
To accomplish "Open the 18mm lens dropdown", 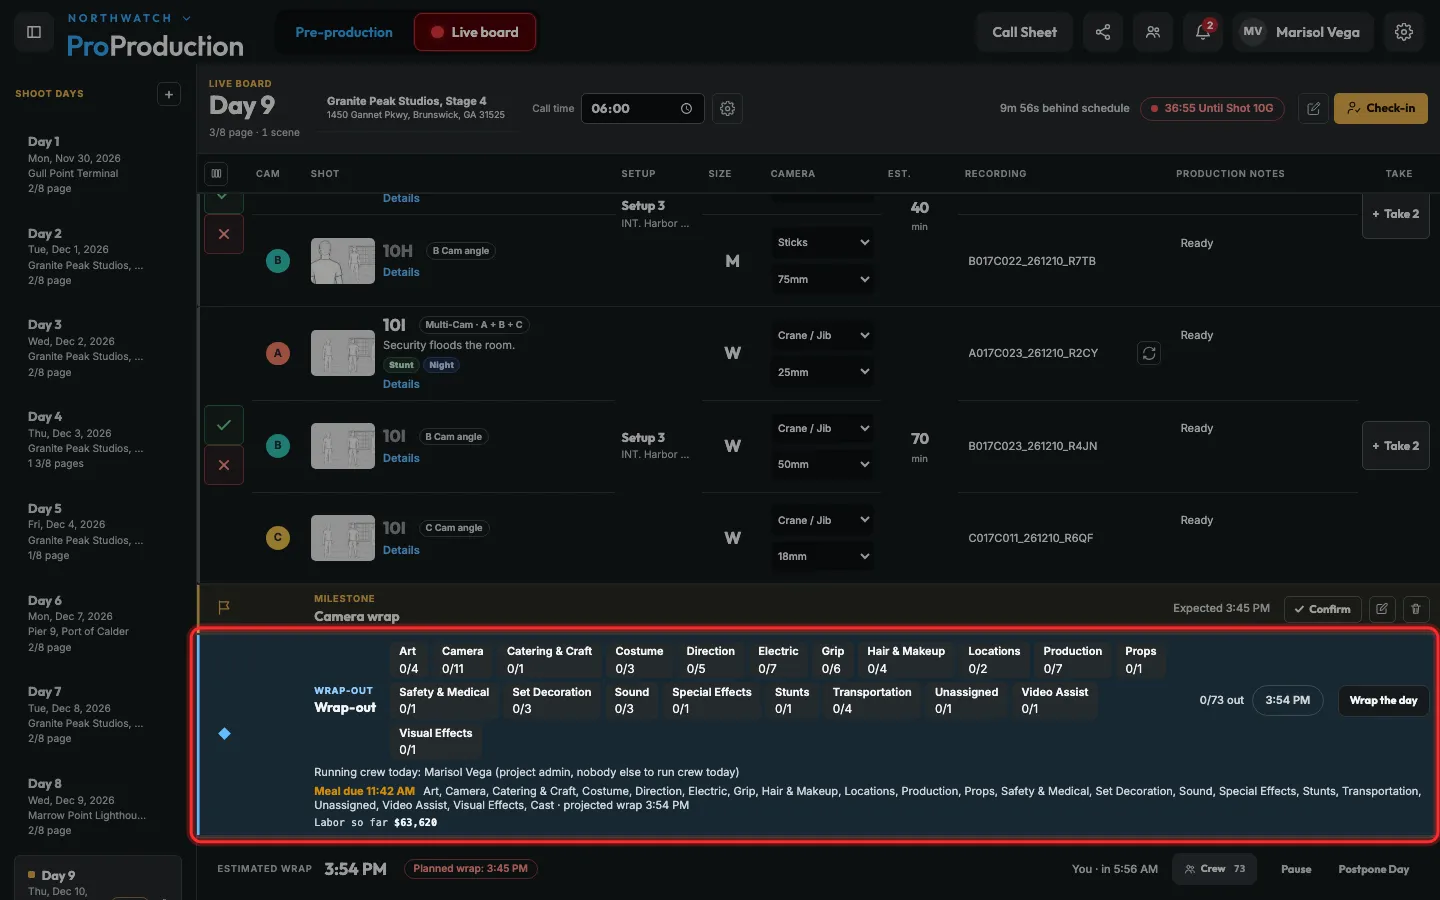I will click(823, 556).
